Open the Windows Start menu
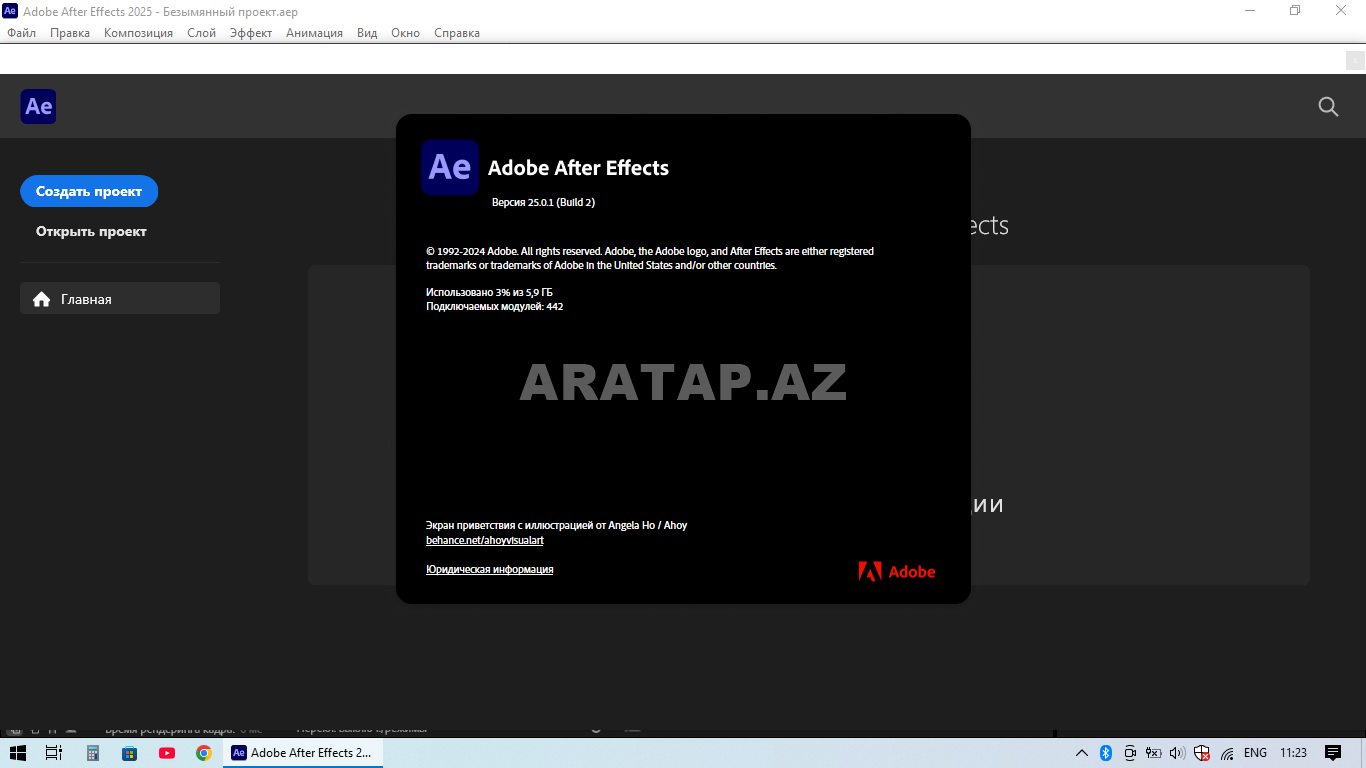The height and width of the screenshot is (768, 1366). pyautogui.click(x=18, y=753)
